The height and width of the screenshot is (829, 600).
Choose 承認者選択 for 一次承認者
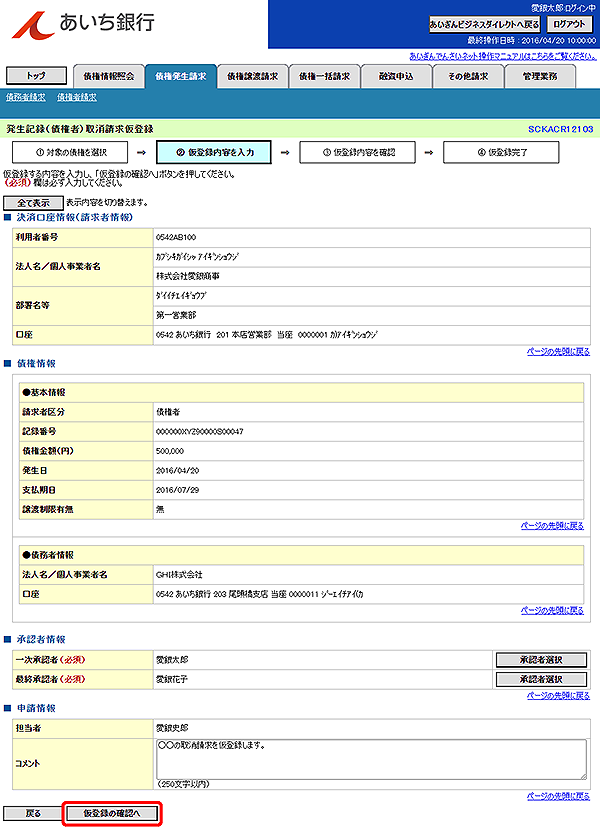541,660
